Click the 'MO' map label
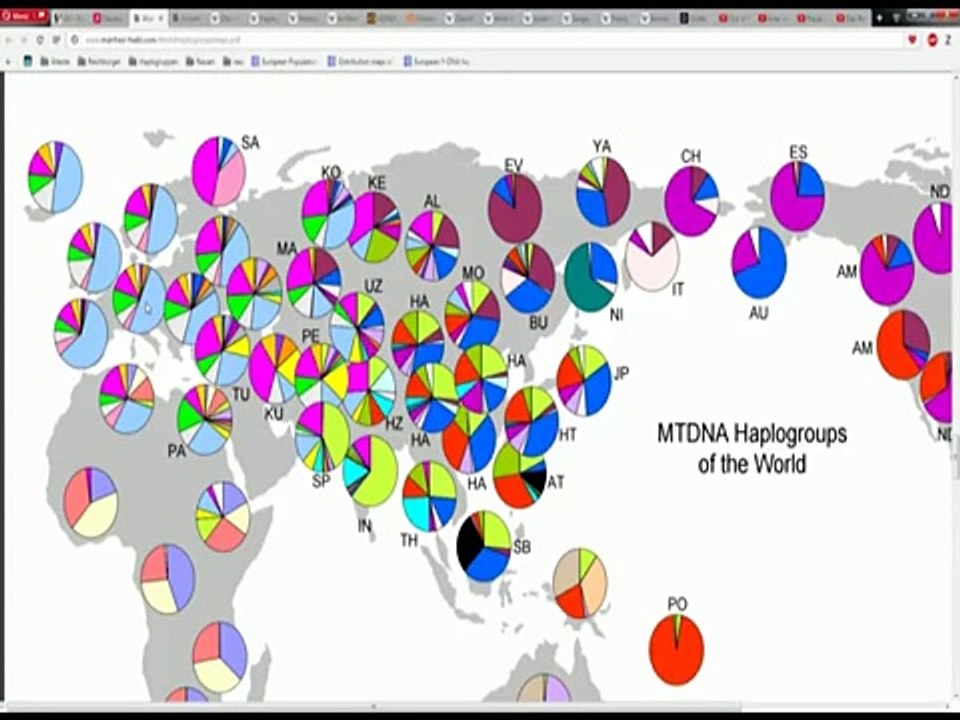This screenshot has height=720, width=960. pos(473,272)
